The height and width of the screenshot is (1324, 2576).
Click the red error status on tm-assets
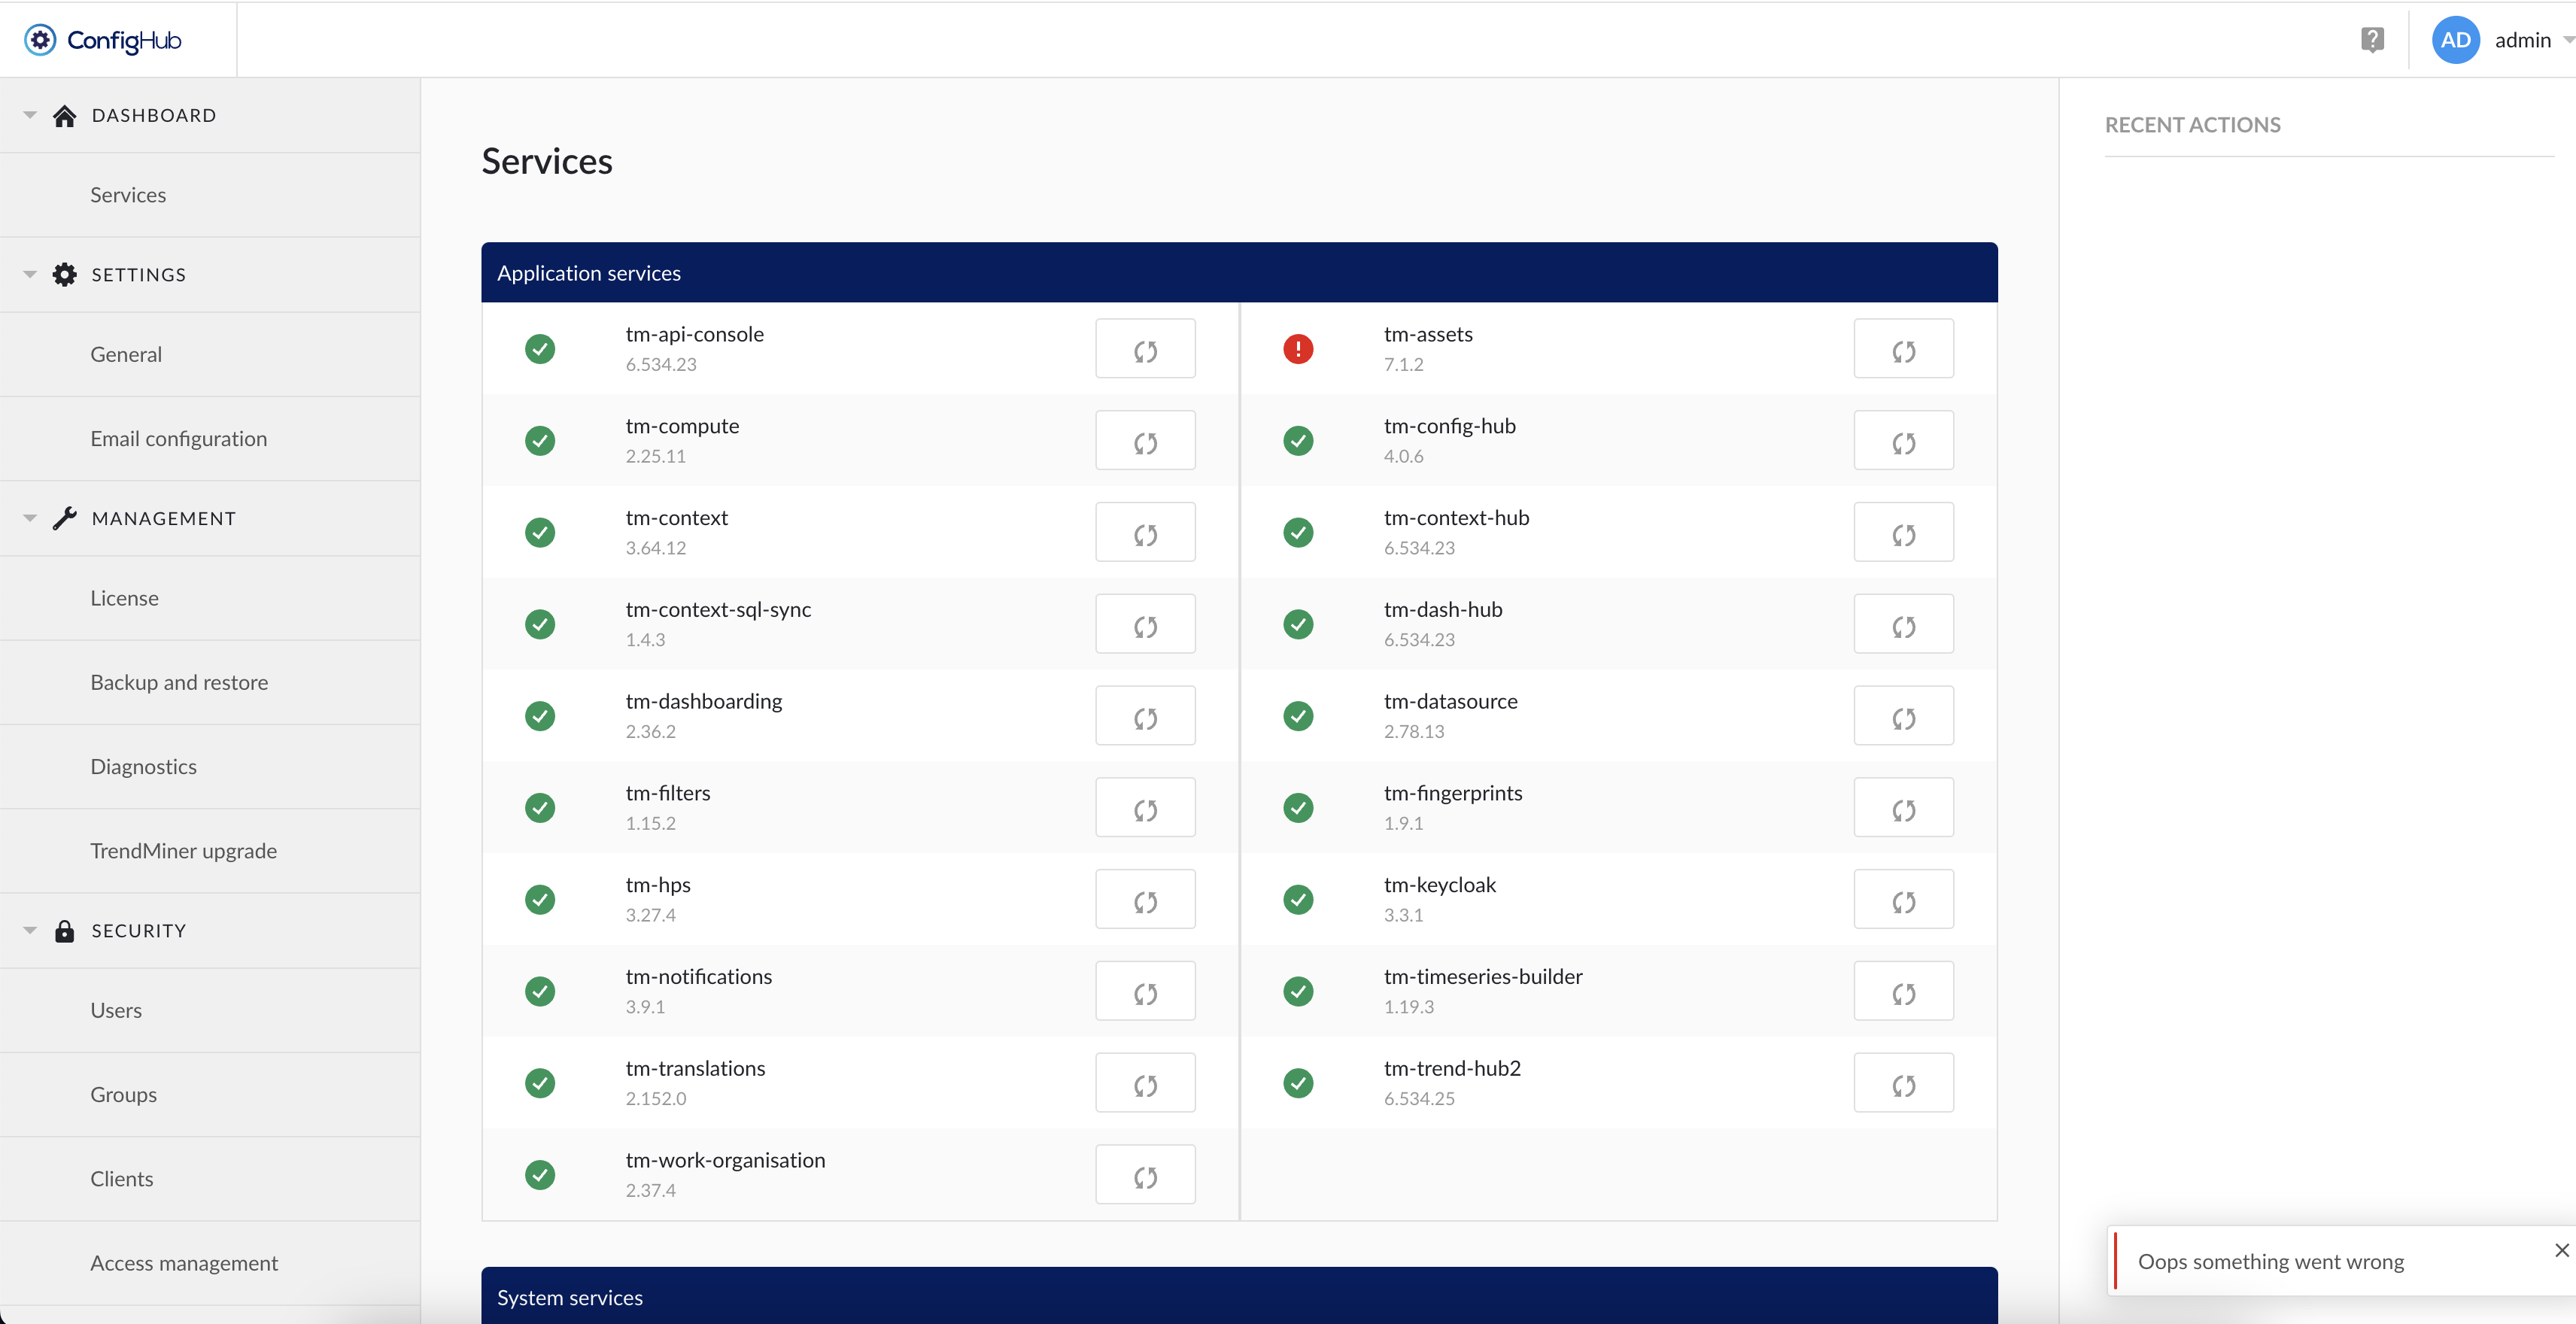pyautogui.click(x=1298, y=349)
